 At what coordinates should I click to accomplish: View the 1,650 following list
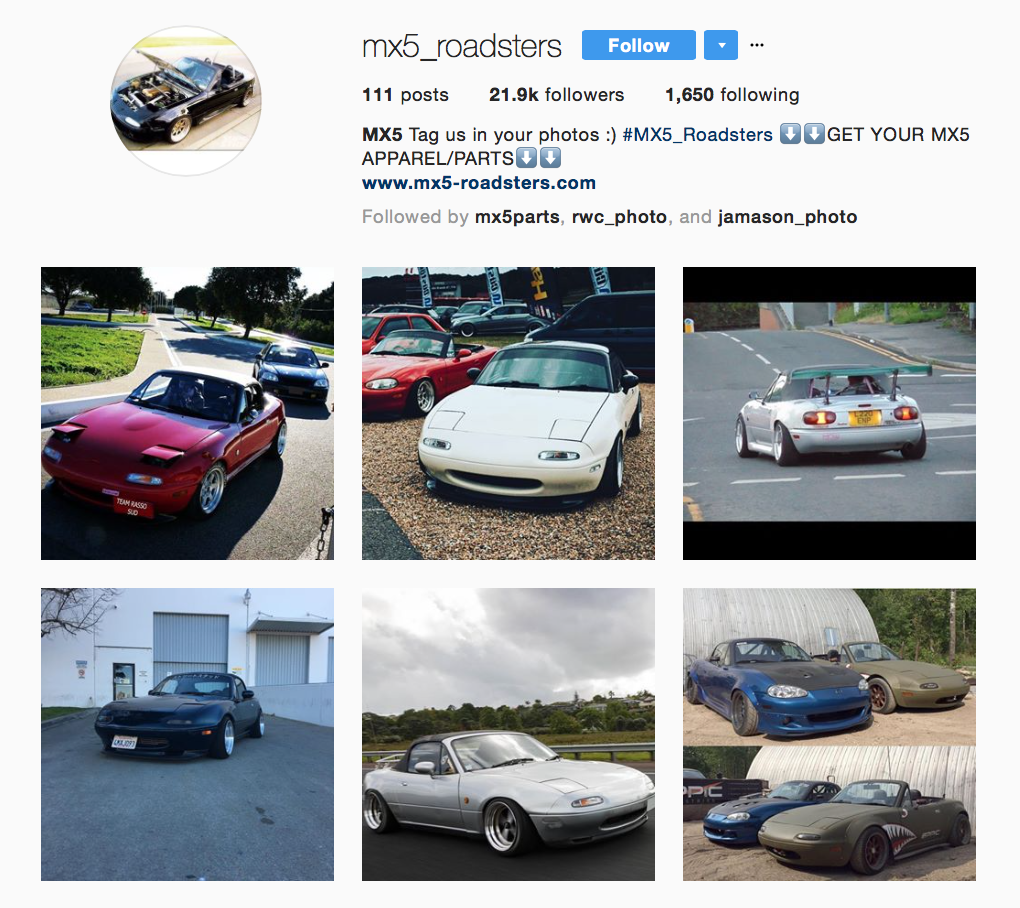[732, 95]
